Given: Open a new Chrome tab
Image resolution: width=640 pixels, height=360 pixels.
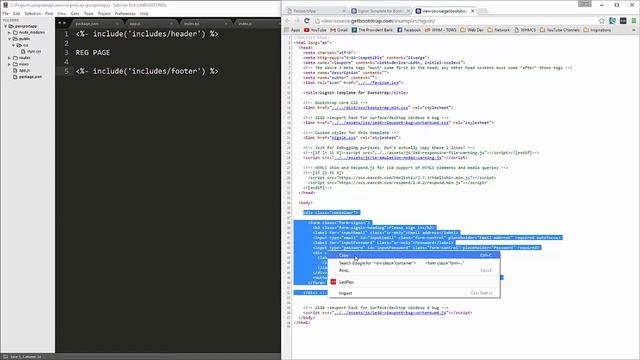Looking at the screenshot, I should coord(483,11).
